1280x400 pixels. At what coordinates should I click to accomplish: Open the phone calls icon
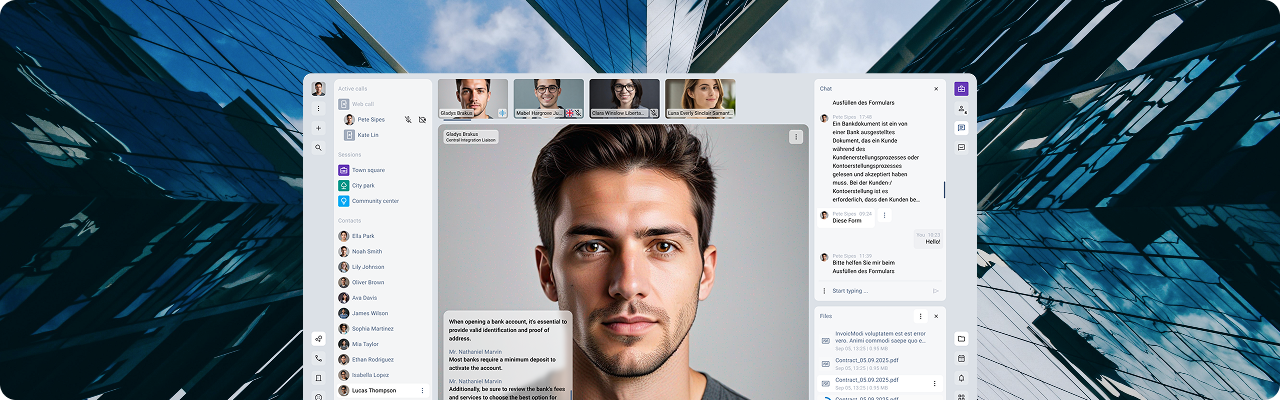(318, 358)
